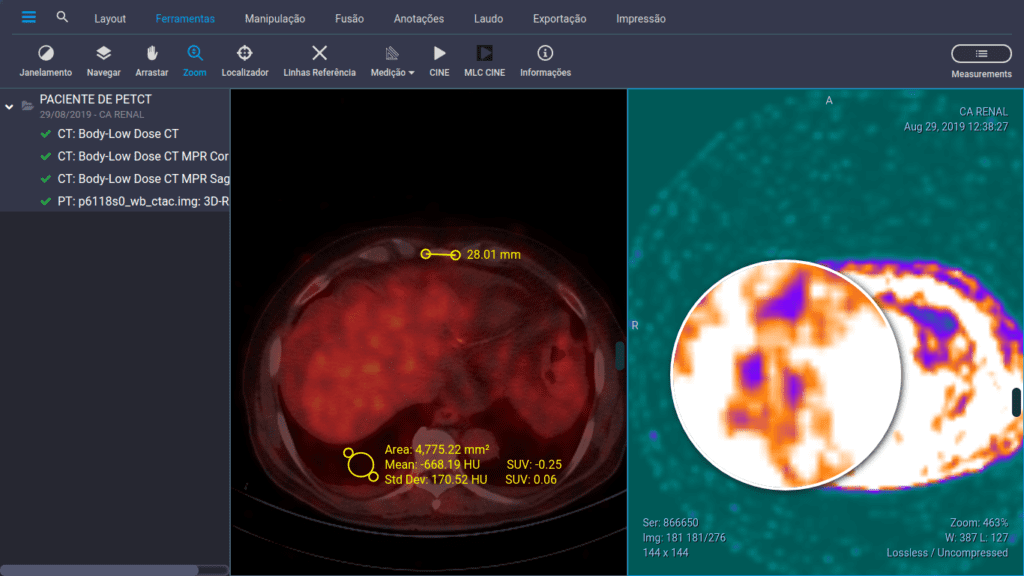This screenshot has height=576, width=1024.
Task: Open the search magnifier tool
Action: [62, 17]
